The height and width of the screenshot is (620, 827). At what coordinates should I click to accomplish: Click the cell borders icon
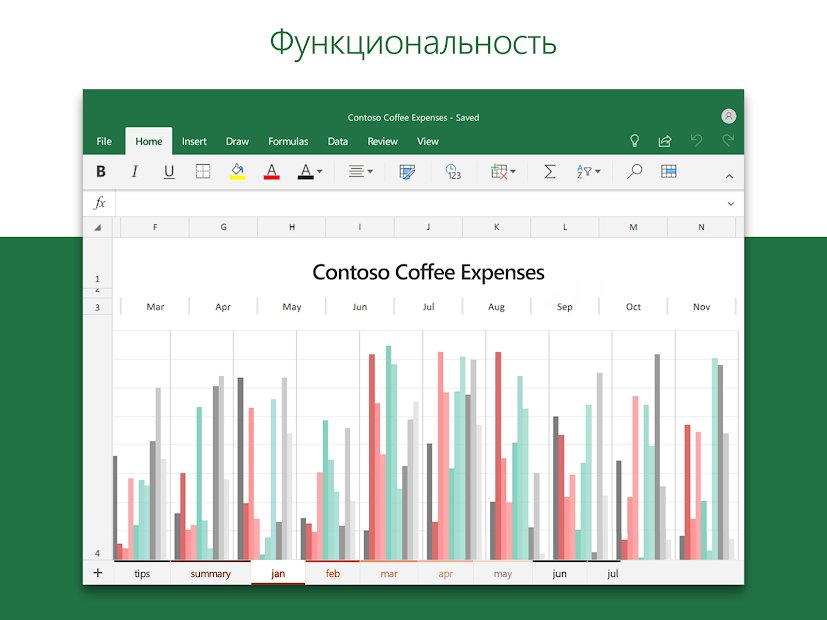[202, 171]
